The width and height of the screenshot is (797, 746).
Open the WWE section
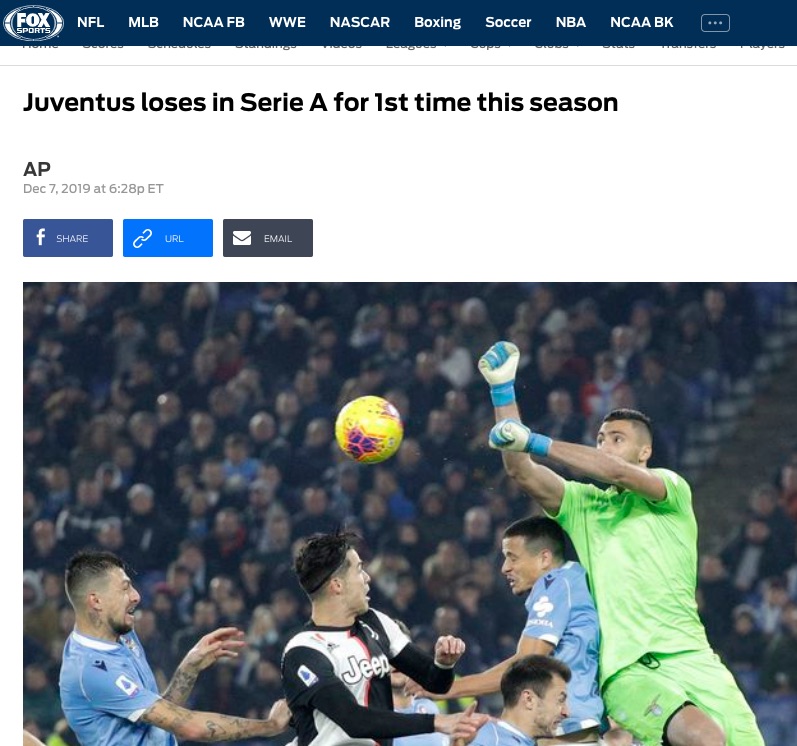287,22
